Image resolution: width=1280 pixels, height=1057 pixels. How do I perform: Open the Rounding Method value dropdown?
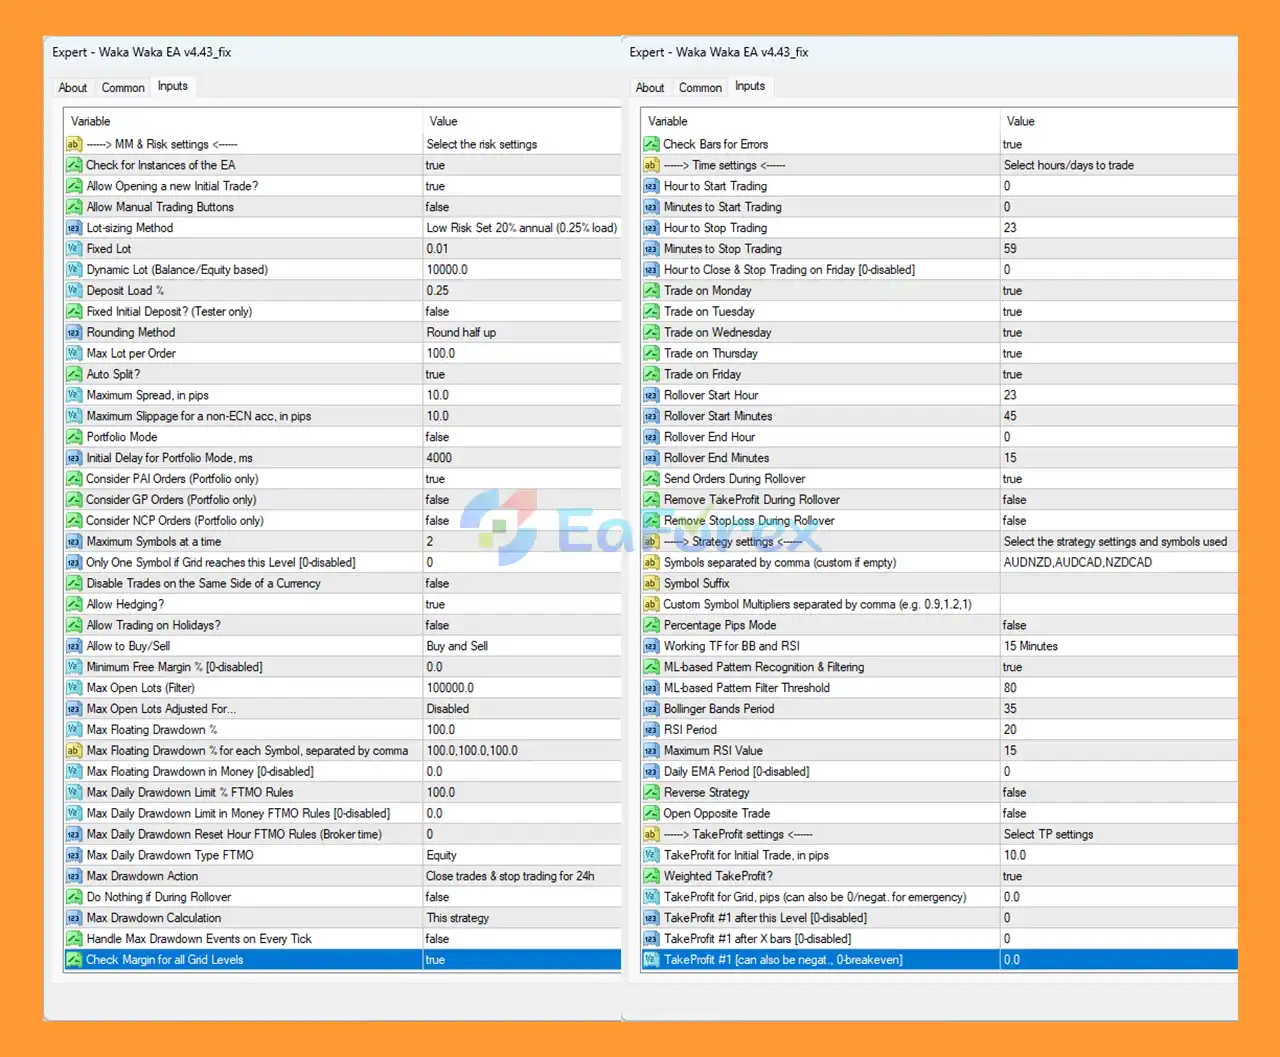(520, 332)
